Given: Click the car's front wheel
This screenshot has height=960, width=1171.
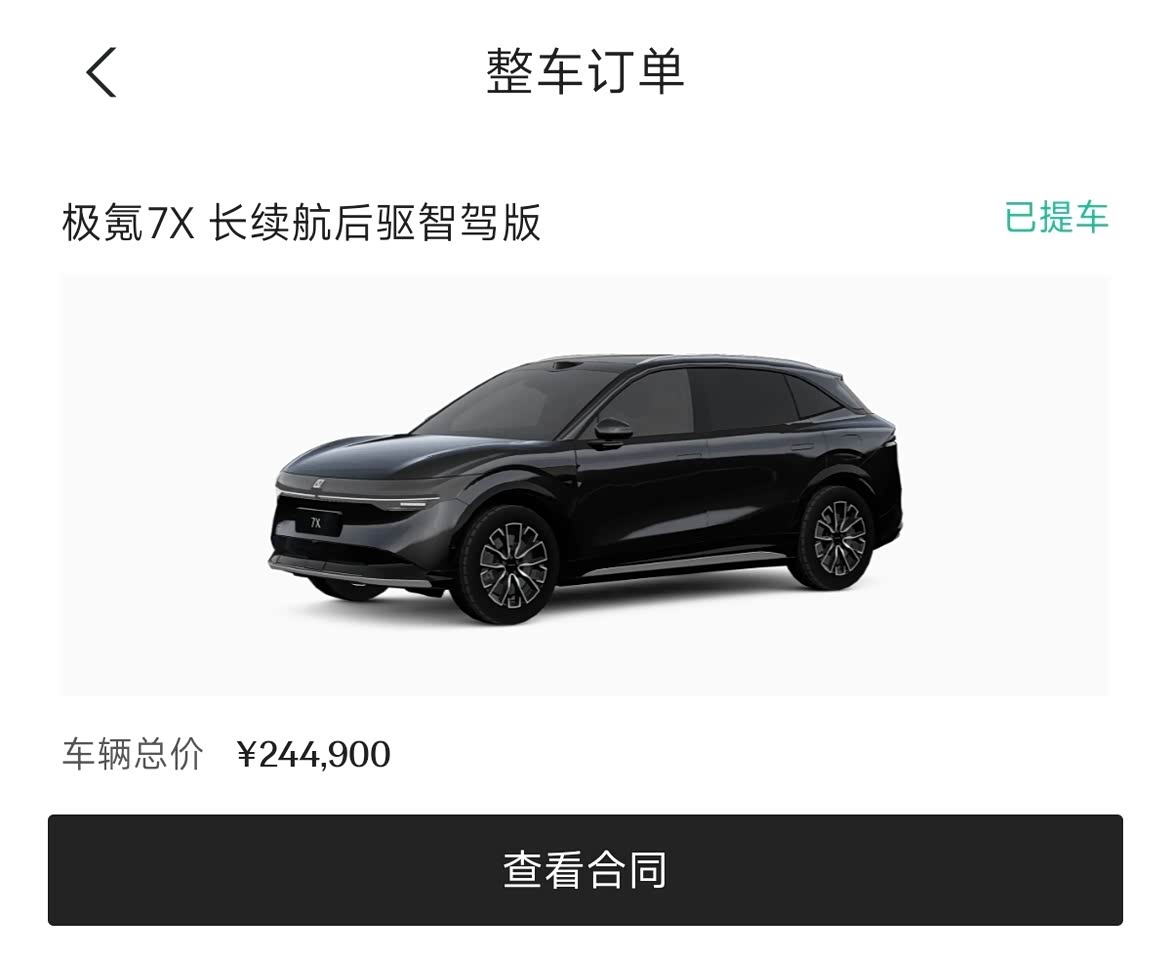Looking at the screenshot, I should (512, 565).
